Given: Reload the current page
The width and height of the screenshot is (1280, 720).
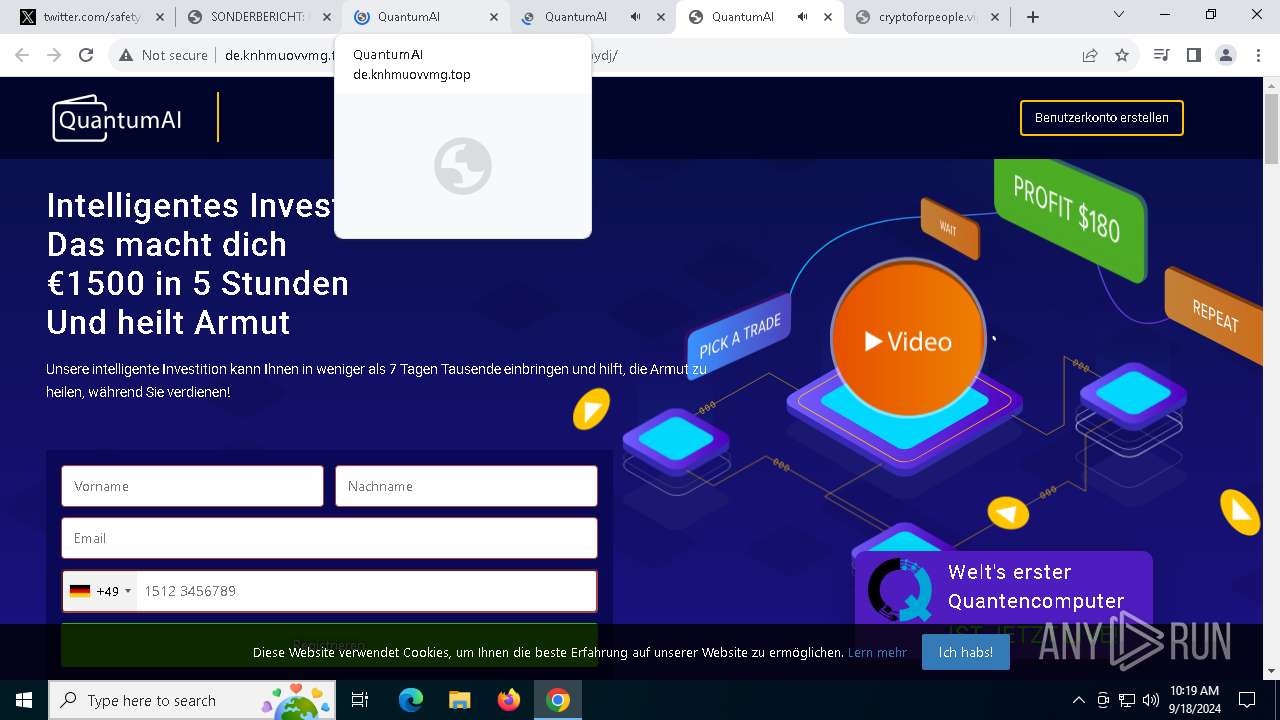Looking at the screenshot, I should (x=86, y=55).
